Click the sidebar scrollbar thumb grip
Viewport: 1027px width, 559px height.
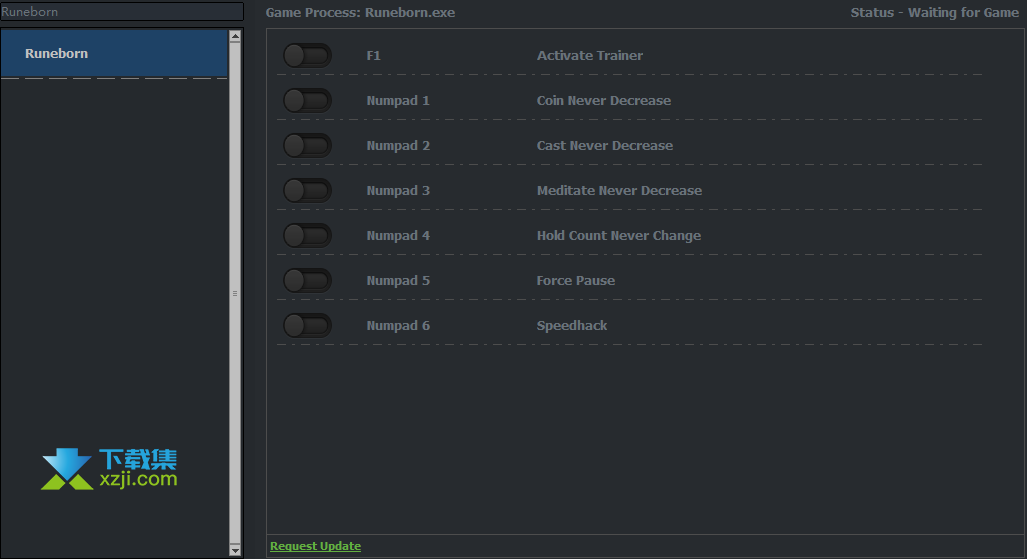235,293
